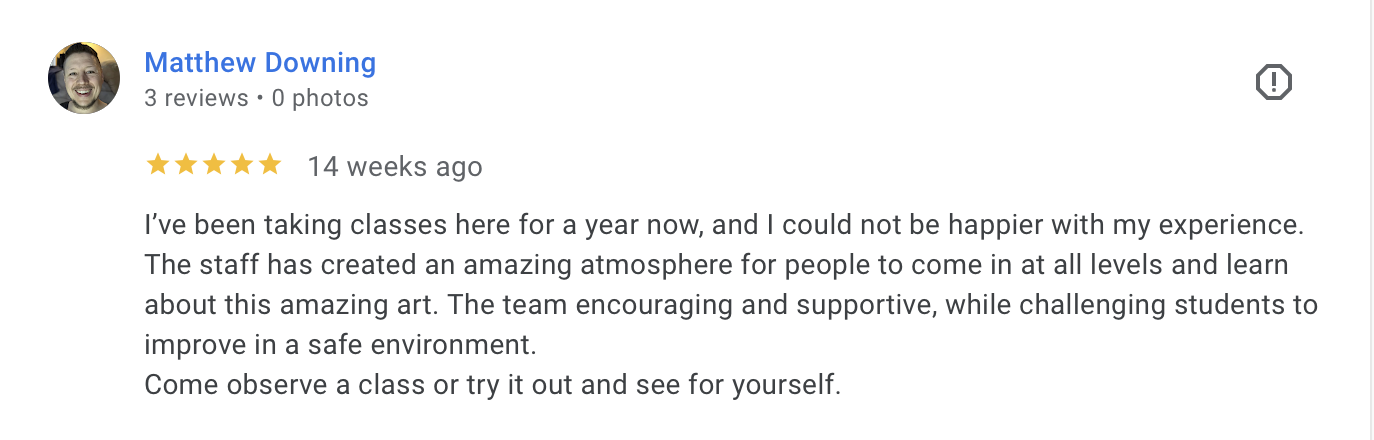The width and height of the screenshot is (1374, 440).
Task: Click the line starting "The staff has created"
Action: click(x=716, y=266)
